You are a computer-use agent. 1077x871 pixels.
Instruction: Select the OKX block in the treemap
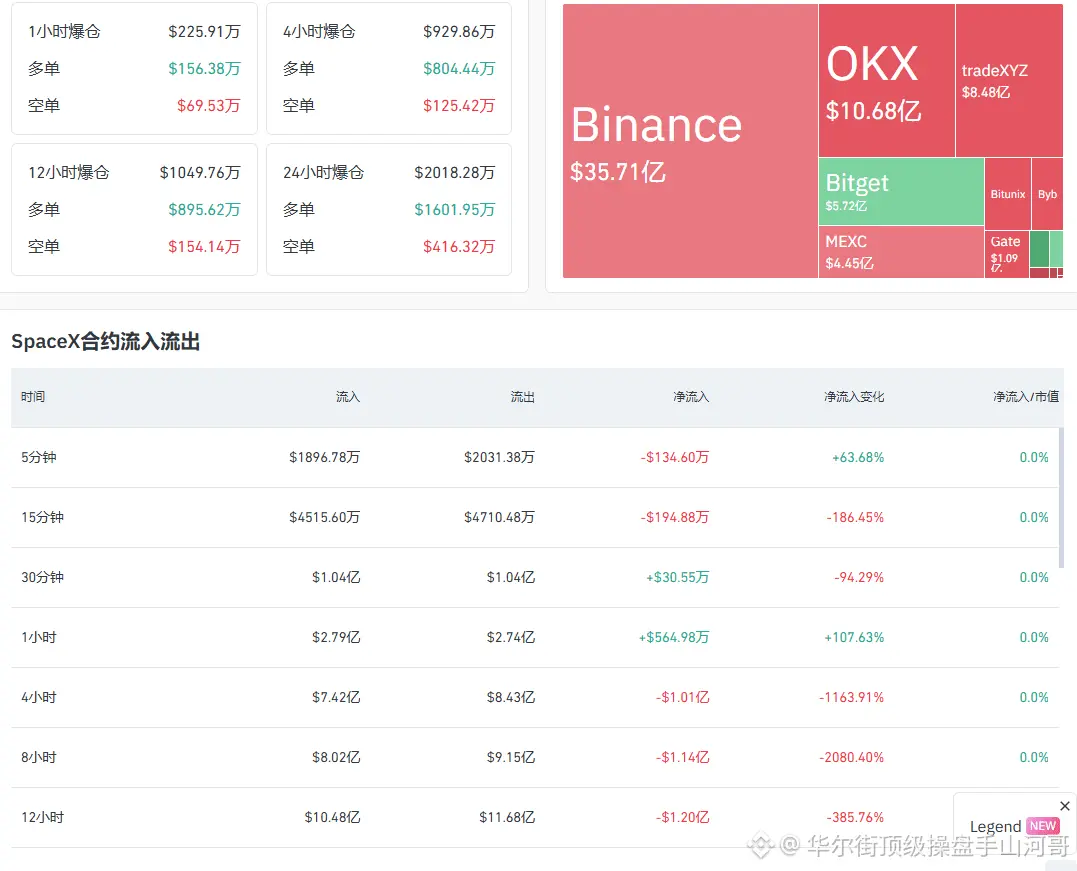click(x=887, y=80)
